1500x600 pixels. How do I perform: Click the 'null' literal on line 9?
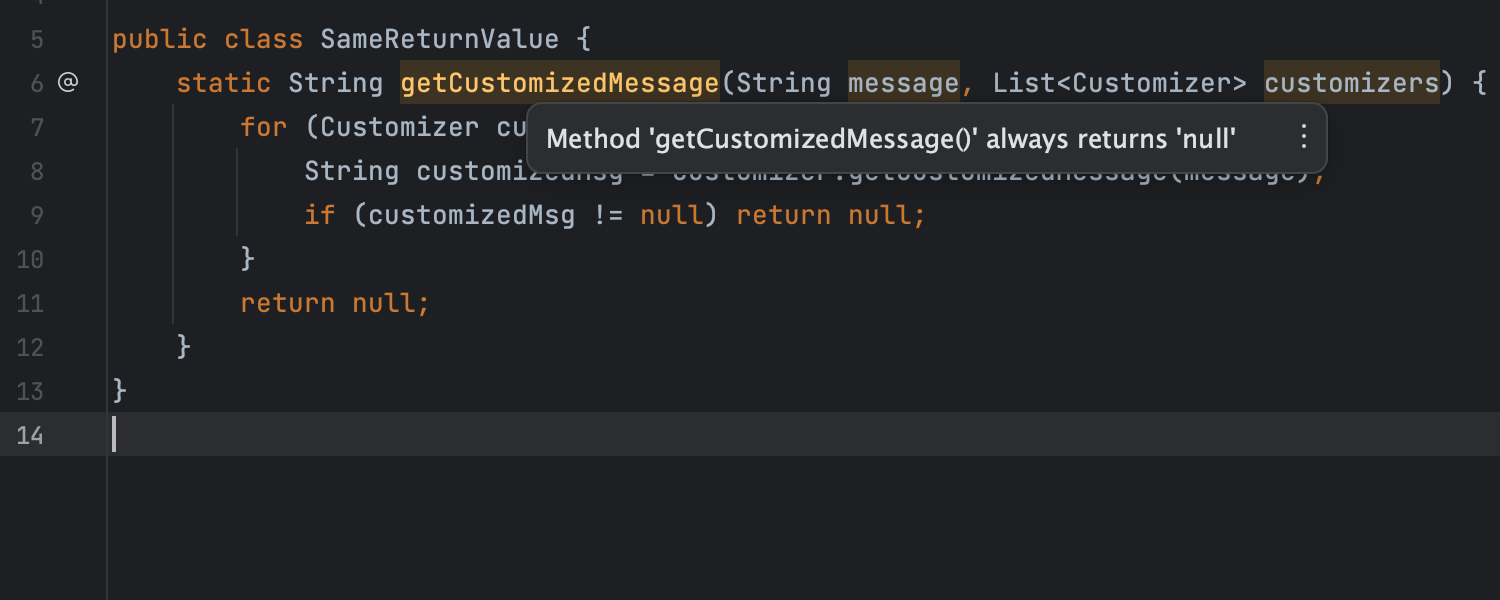[x=671, y=214]
